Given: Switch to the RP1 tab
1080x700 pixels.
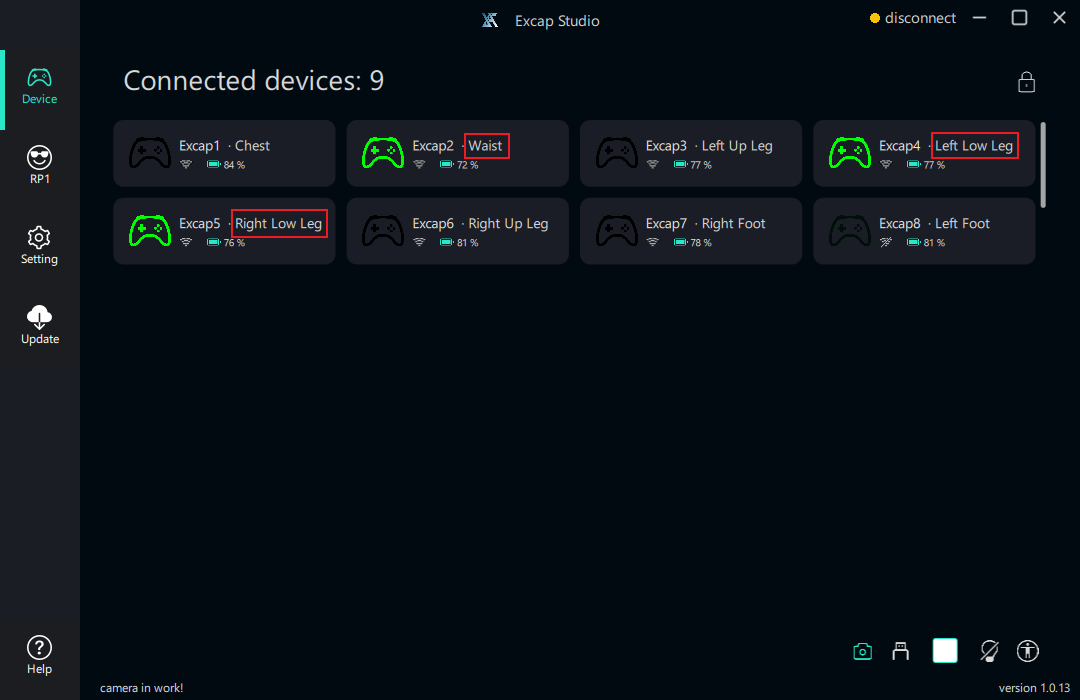Looking at the screenshot, I should 40,166.
